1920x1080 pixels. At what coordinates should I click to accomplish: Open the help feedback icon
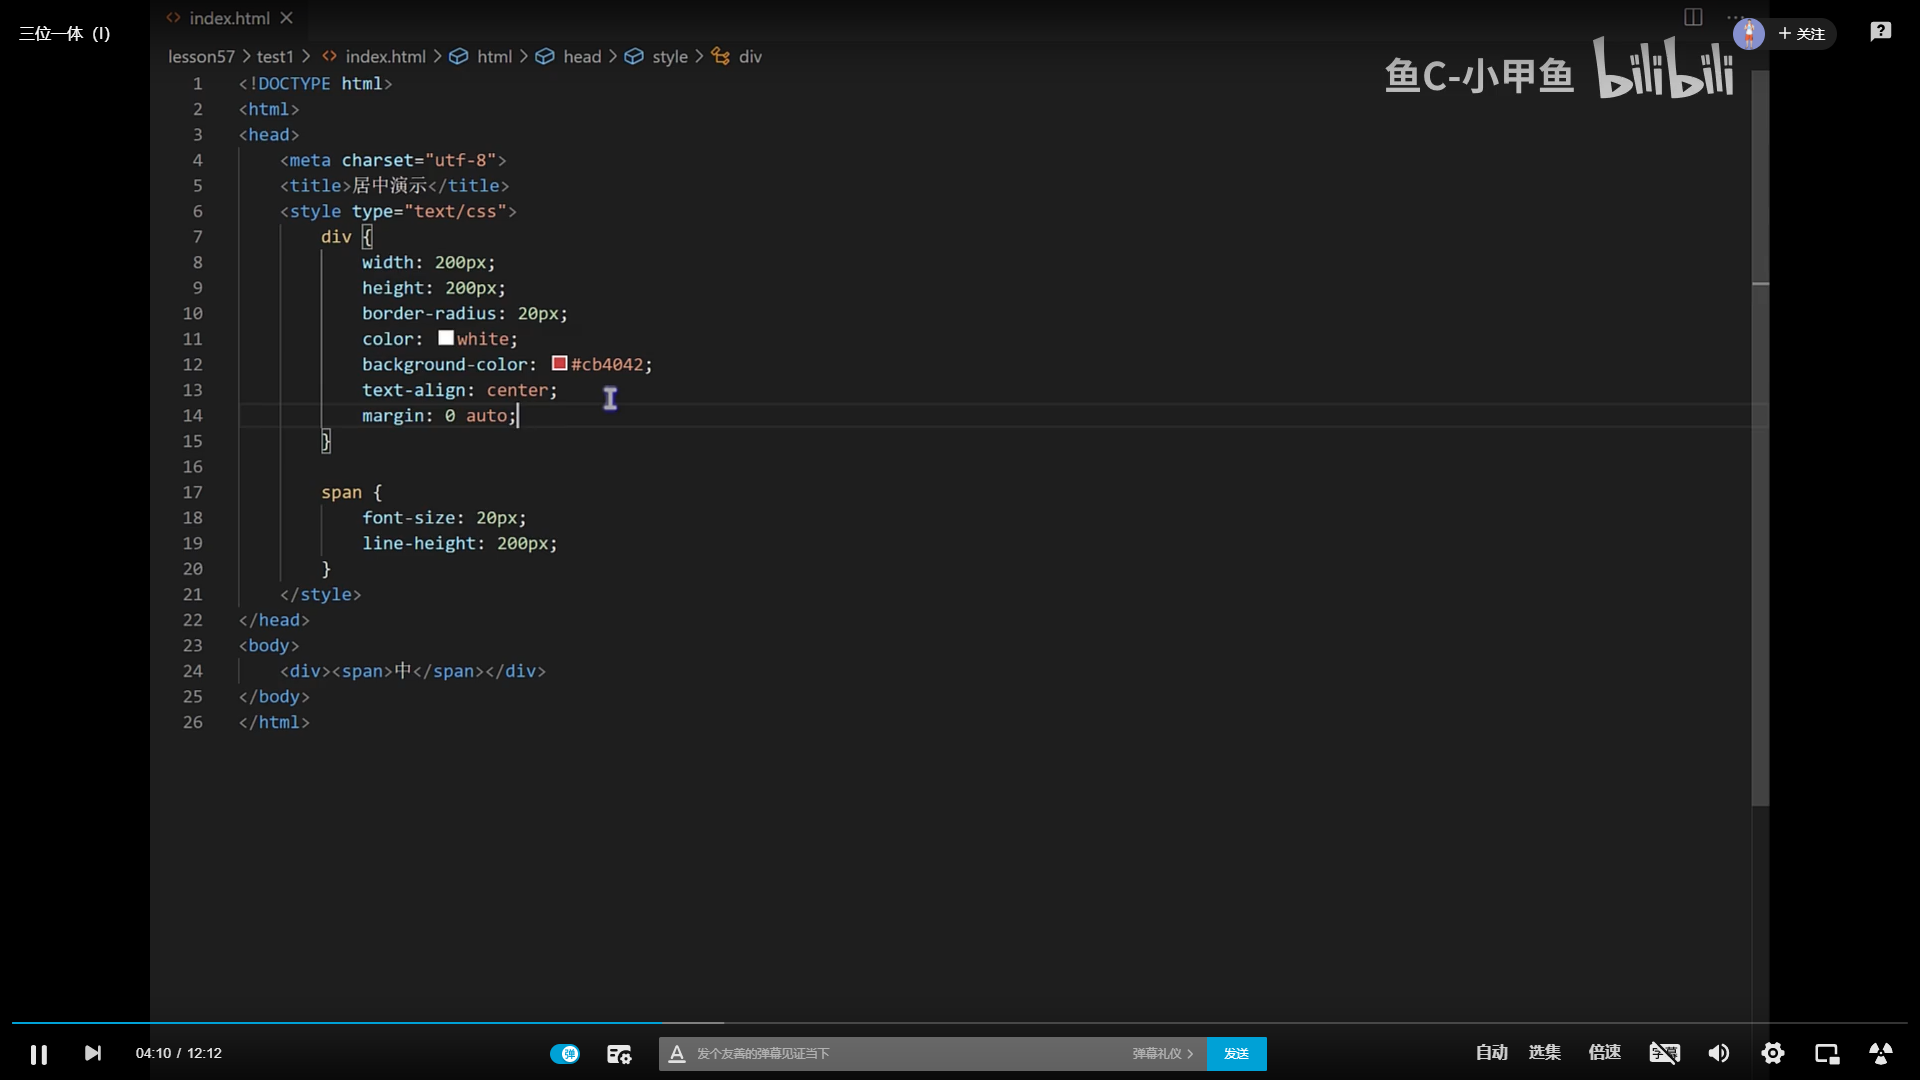click(1881, 32)
